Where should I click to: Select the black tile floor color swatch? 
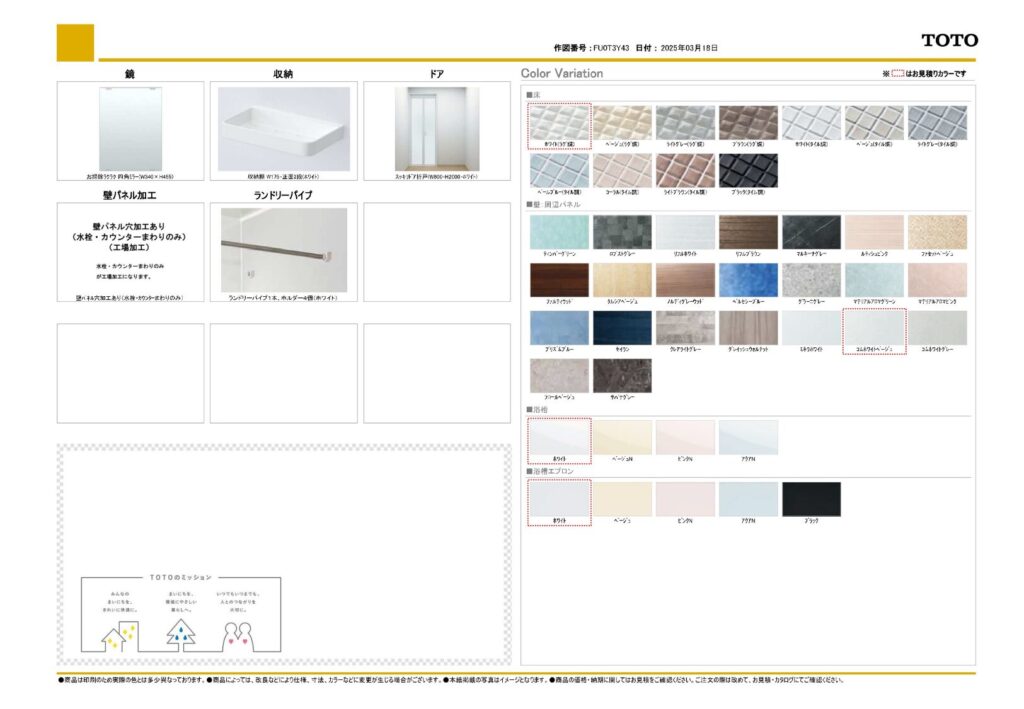click(748, 170)
